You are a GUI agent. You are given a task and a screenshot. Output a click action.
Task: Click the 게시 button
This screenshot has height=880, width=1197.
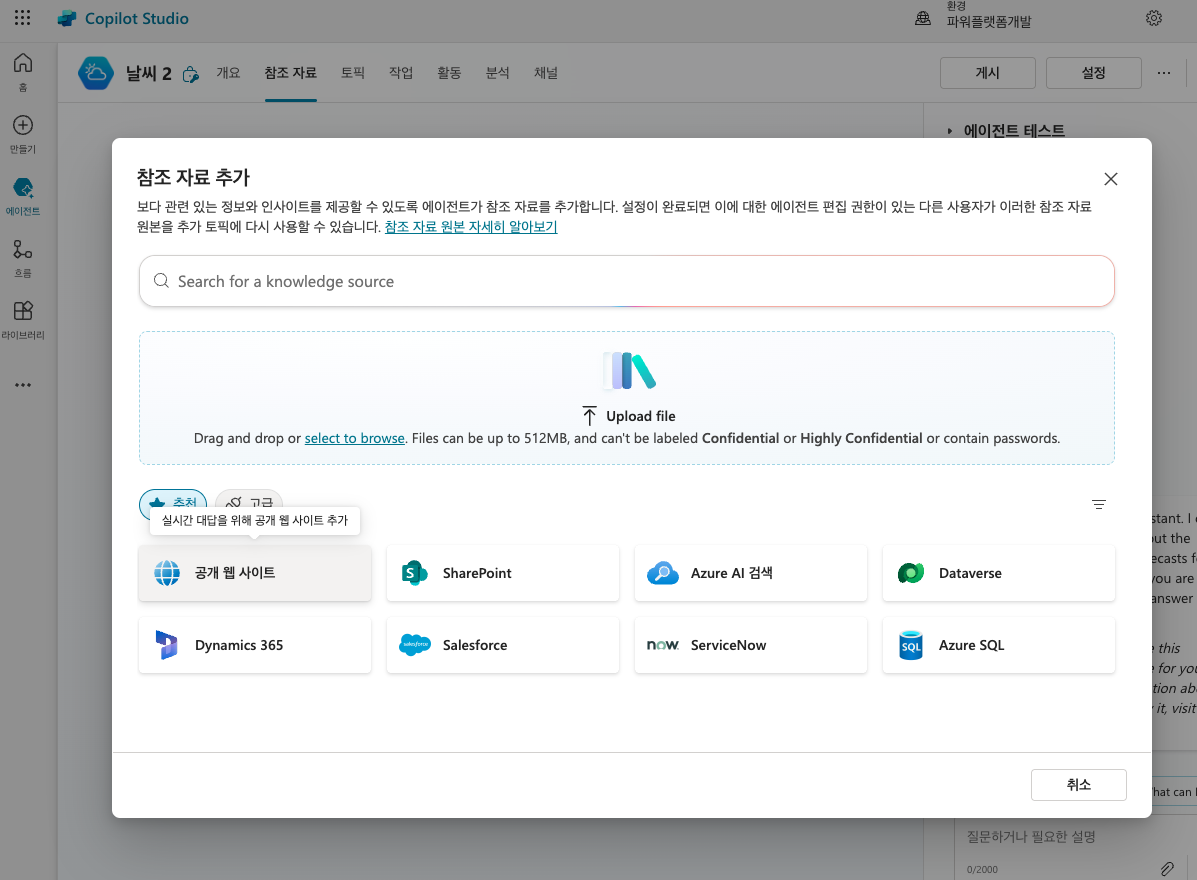coord(988,73)
